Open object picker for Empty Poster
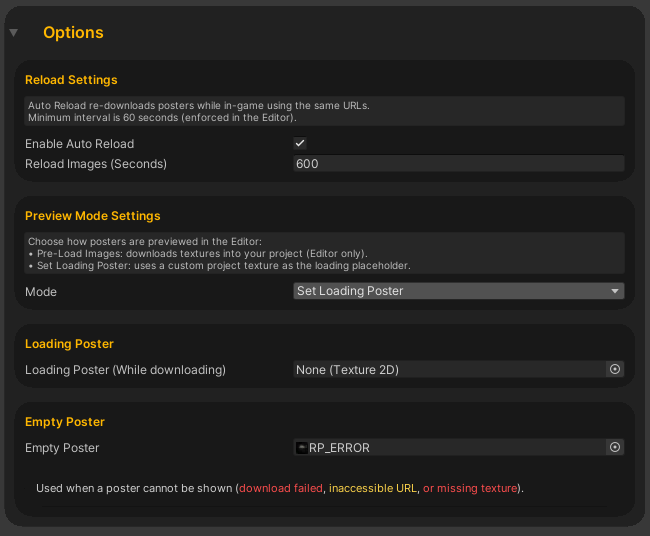Image resolution: width=650 pixels, height=536 pixels. pyautogui.click(x=615, y=447)
